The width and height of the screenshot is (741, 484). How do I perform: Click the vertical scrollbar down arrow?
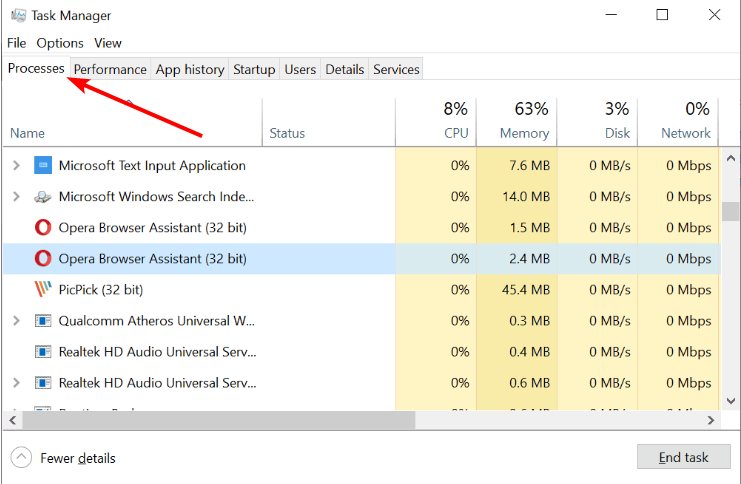pyautogui.click(x=731, y=401)
